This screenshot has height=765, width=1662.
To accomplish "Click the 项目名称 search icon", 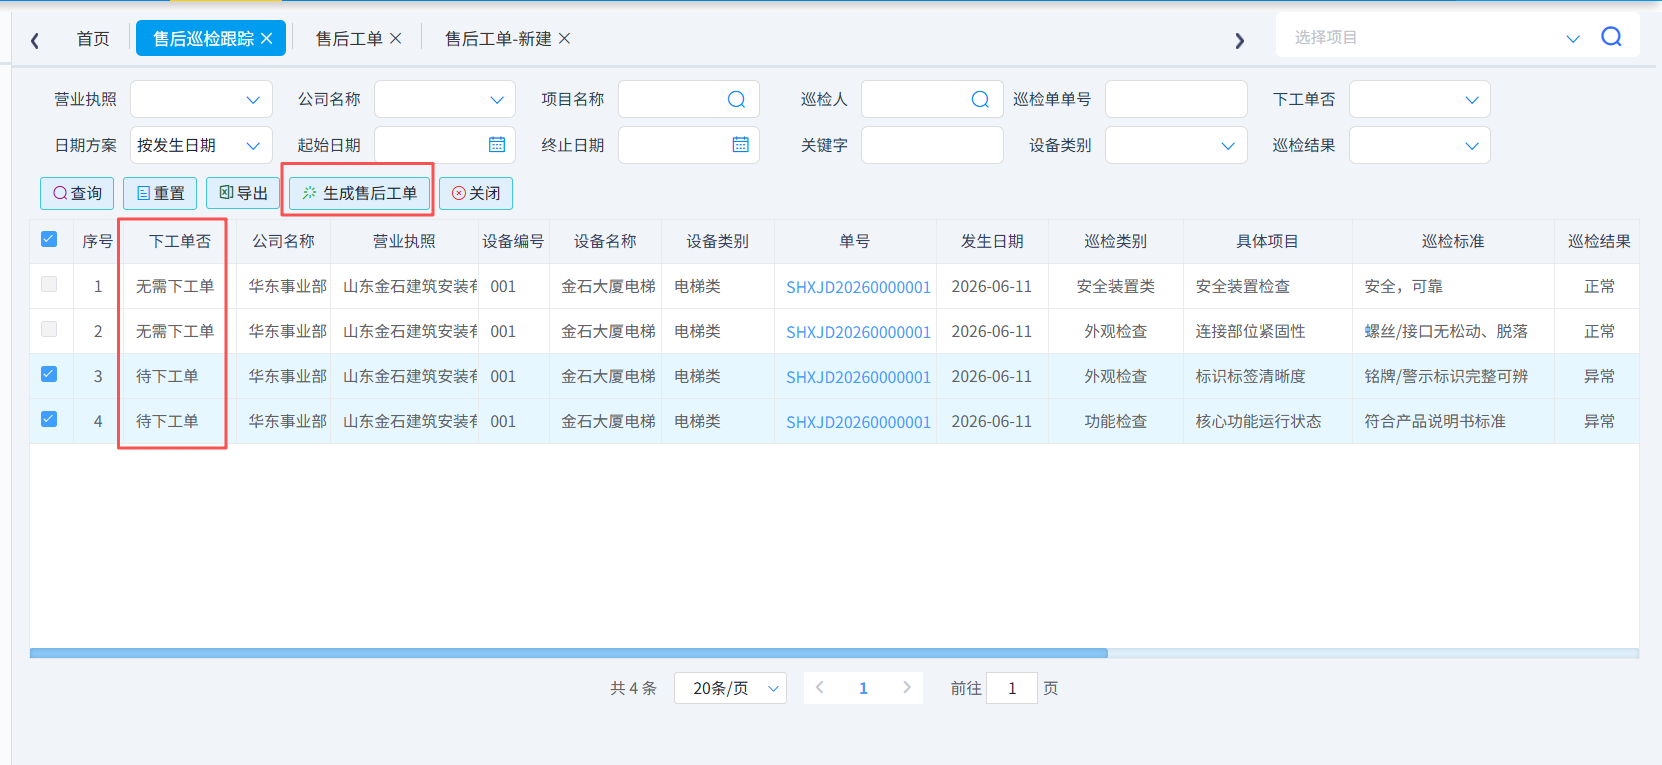I will click(x=736, y=99).
